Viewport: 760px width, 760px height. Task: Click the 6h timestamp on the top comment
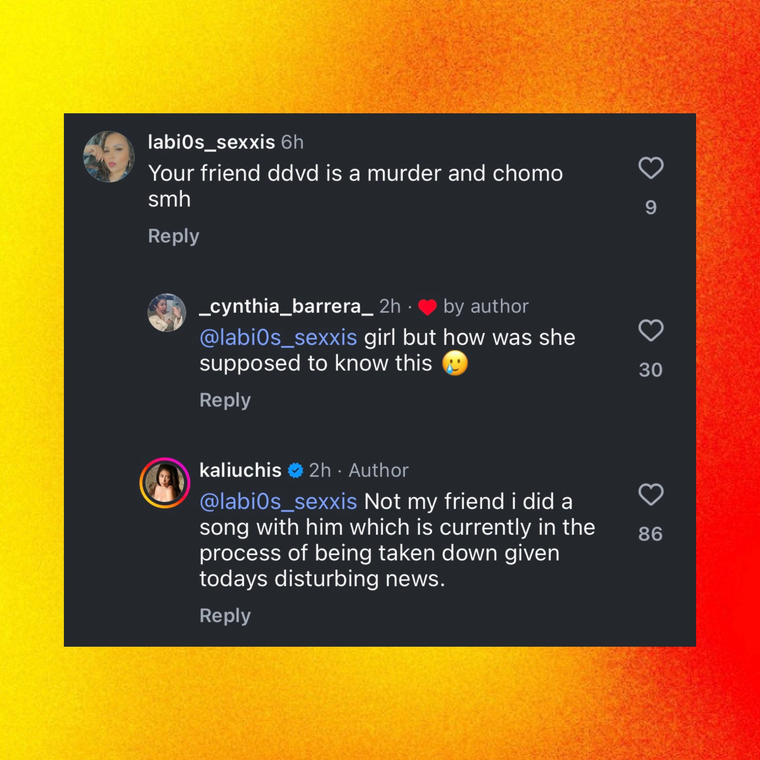pos(292,142)
